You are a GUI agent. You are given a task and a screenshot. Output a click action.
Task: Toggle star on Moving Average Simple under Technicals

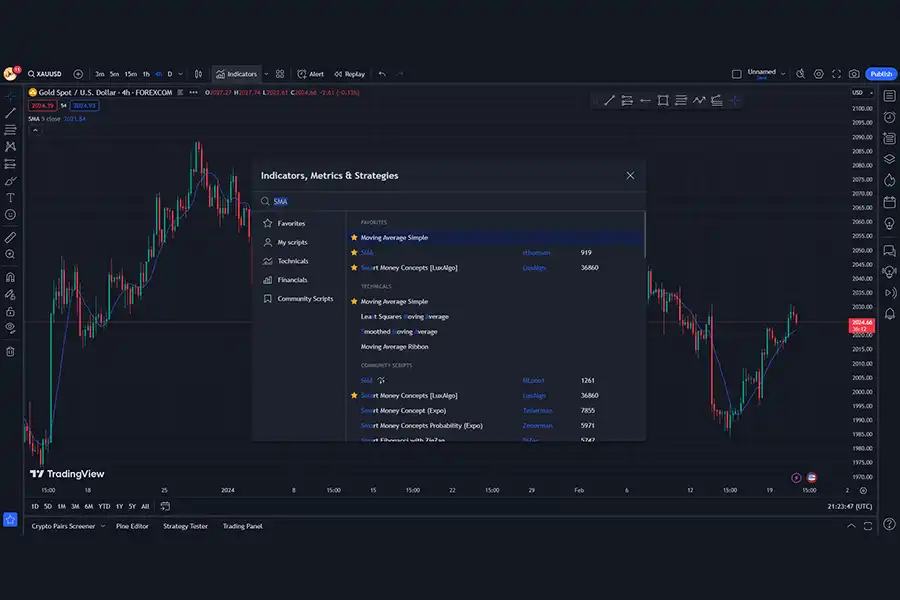(x=354, y=301)
